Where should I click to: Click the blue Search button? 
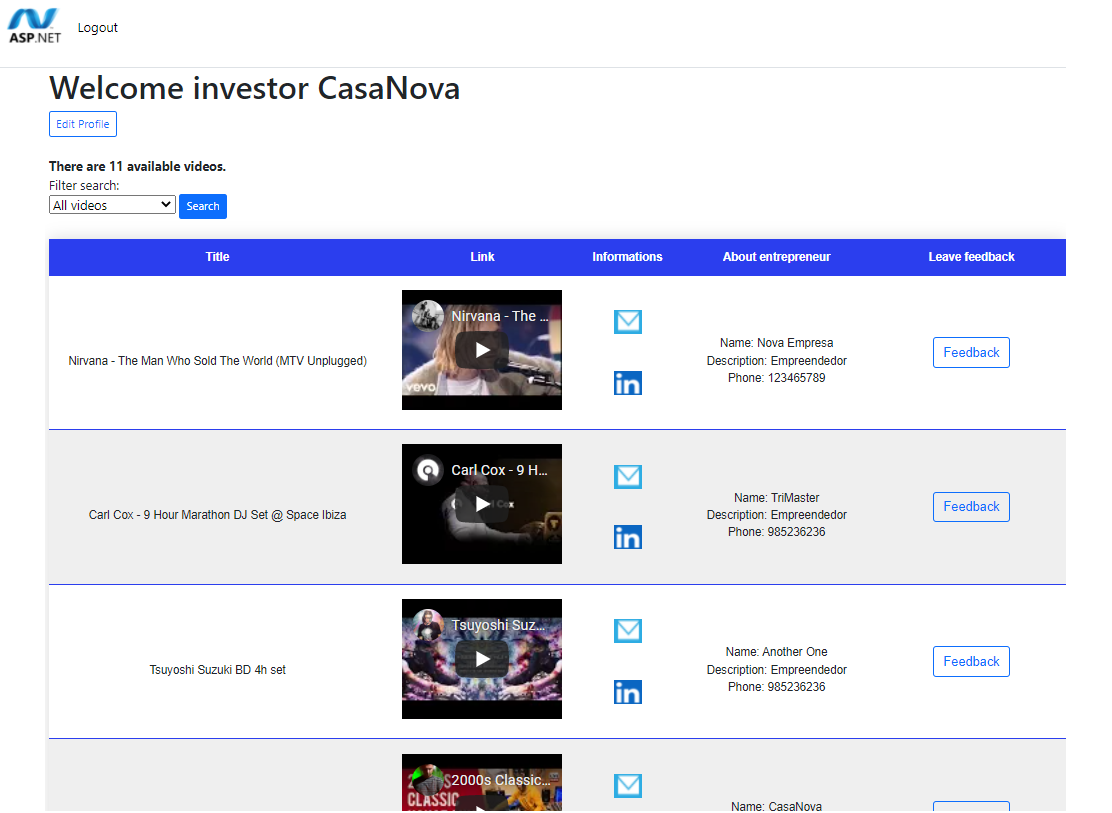click(203, 206)
